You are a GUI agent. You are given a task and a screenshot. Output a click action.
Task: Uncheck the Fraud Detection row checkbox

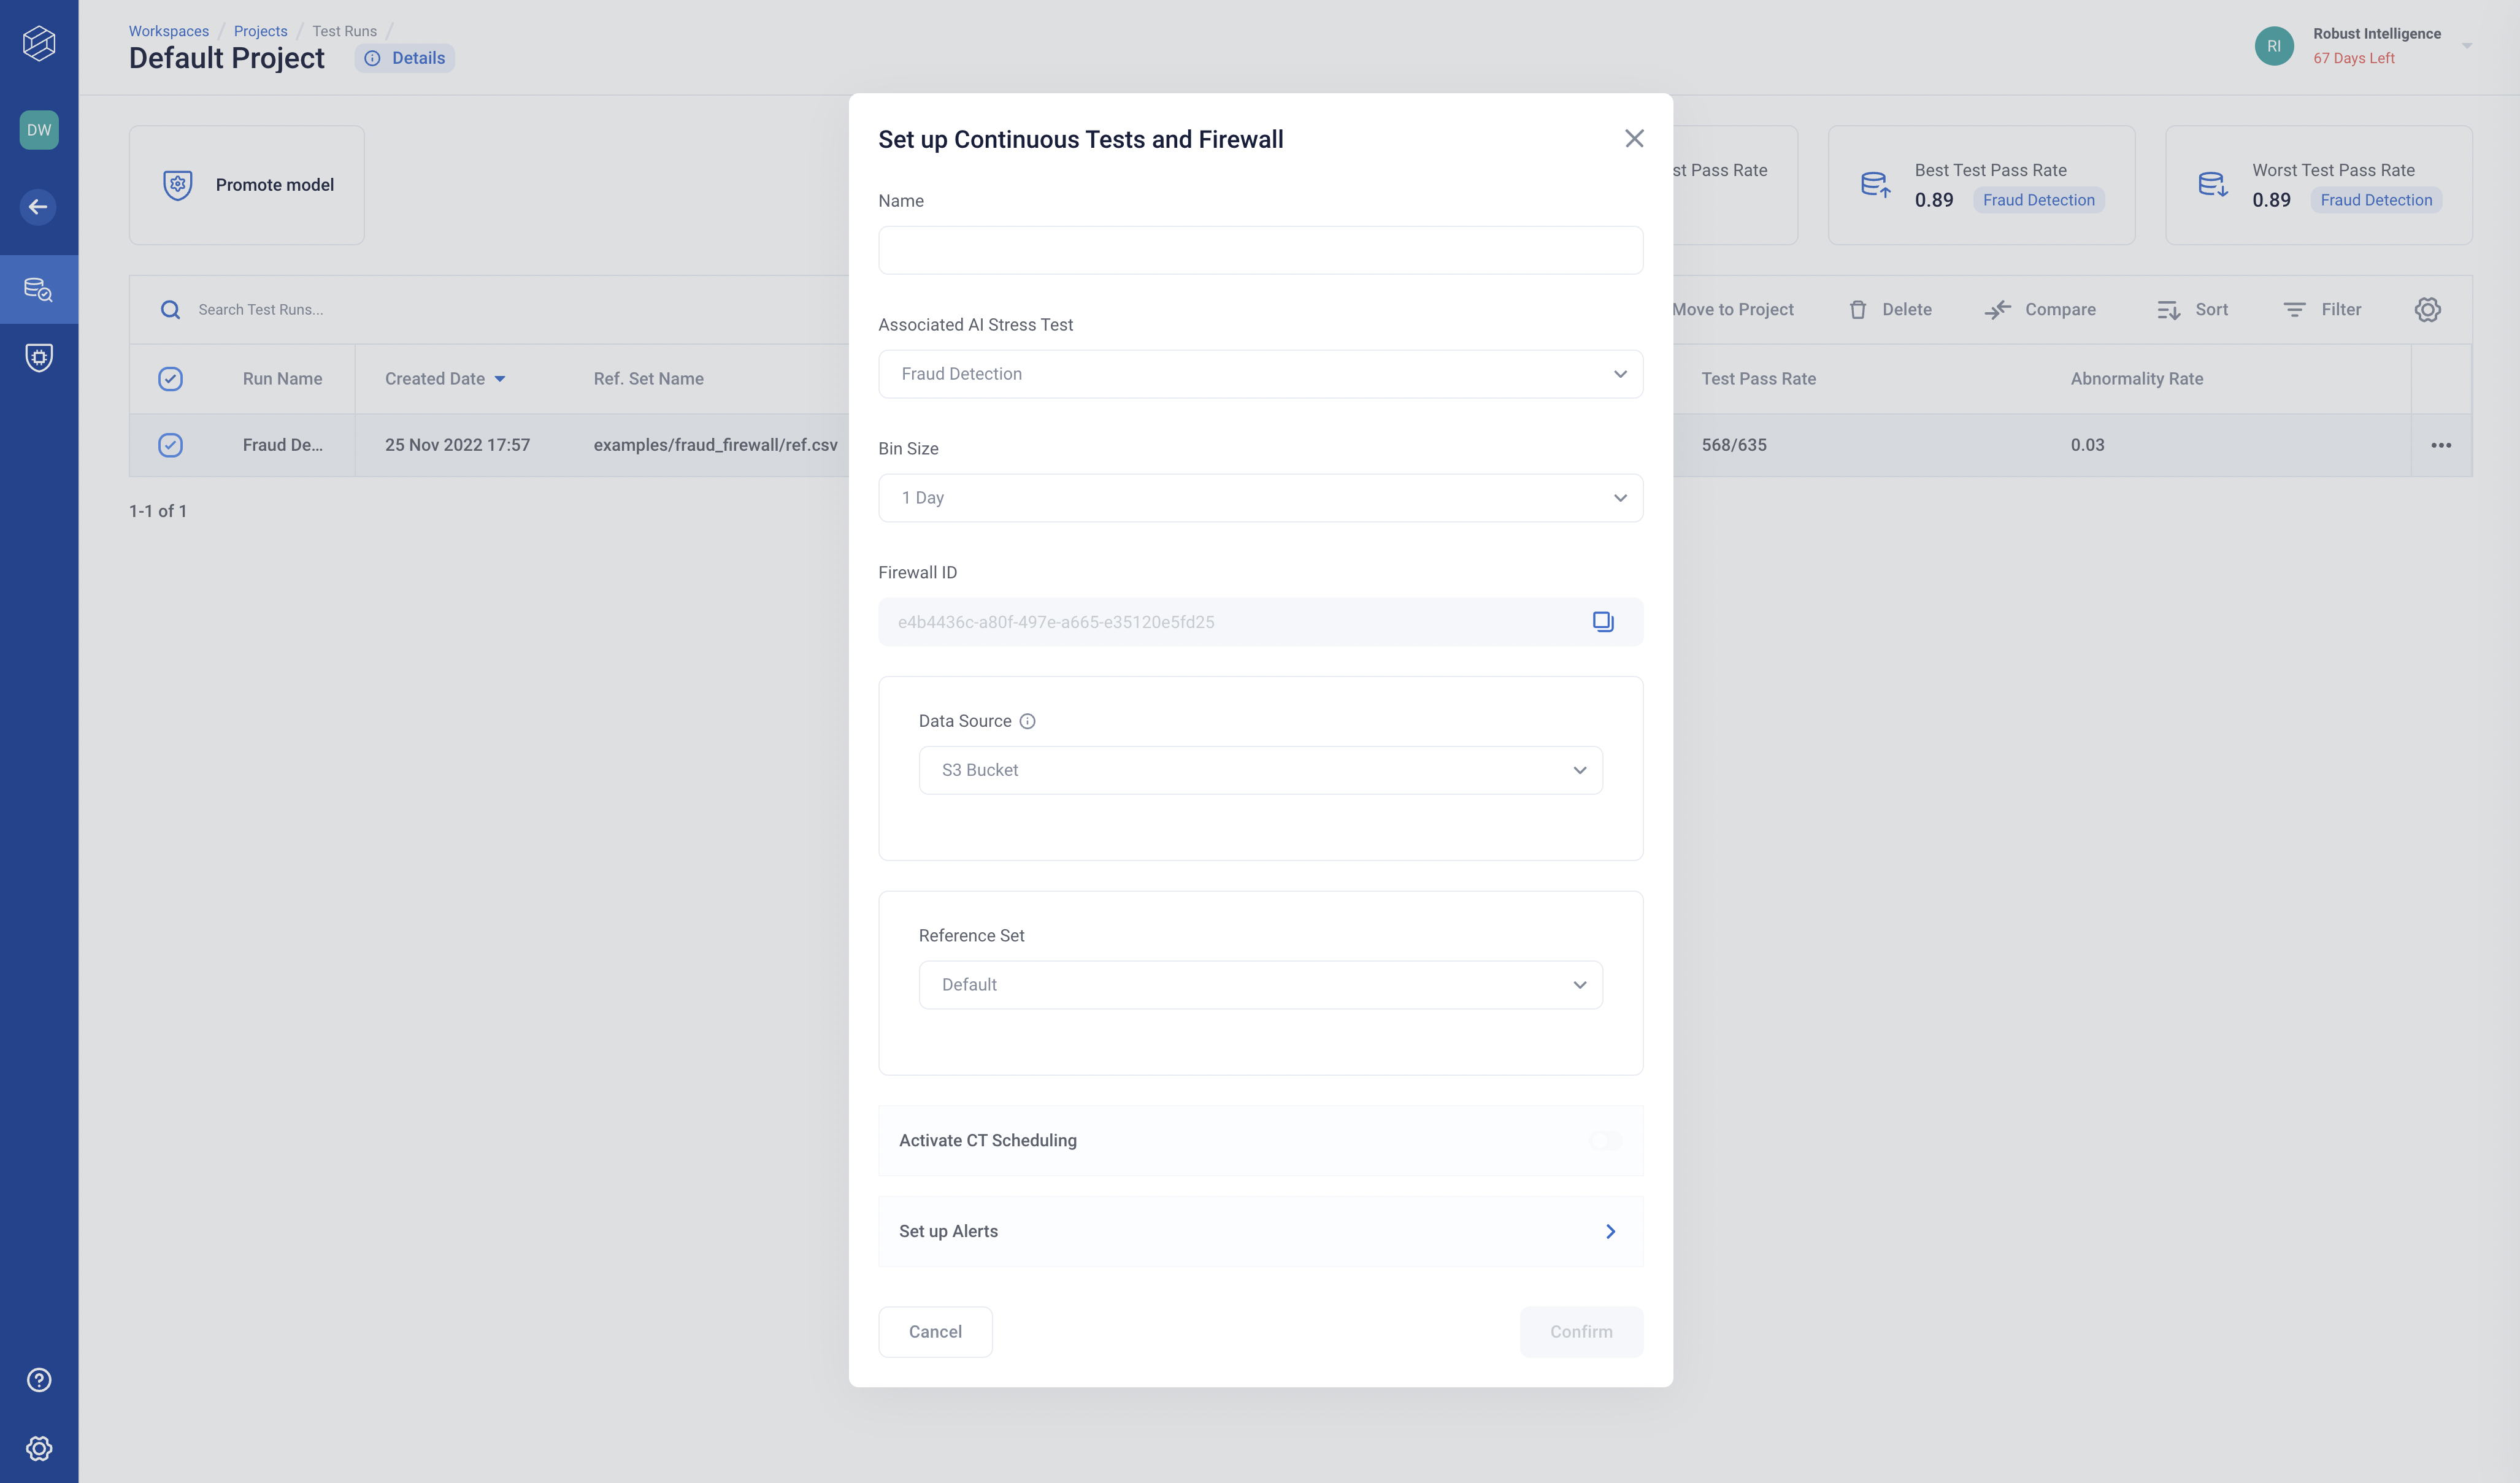pos(171,445)
